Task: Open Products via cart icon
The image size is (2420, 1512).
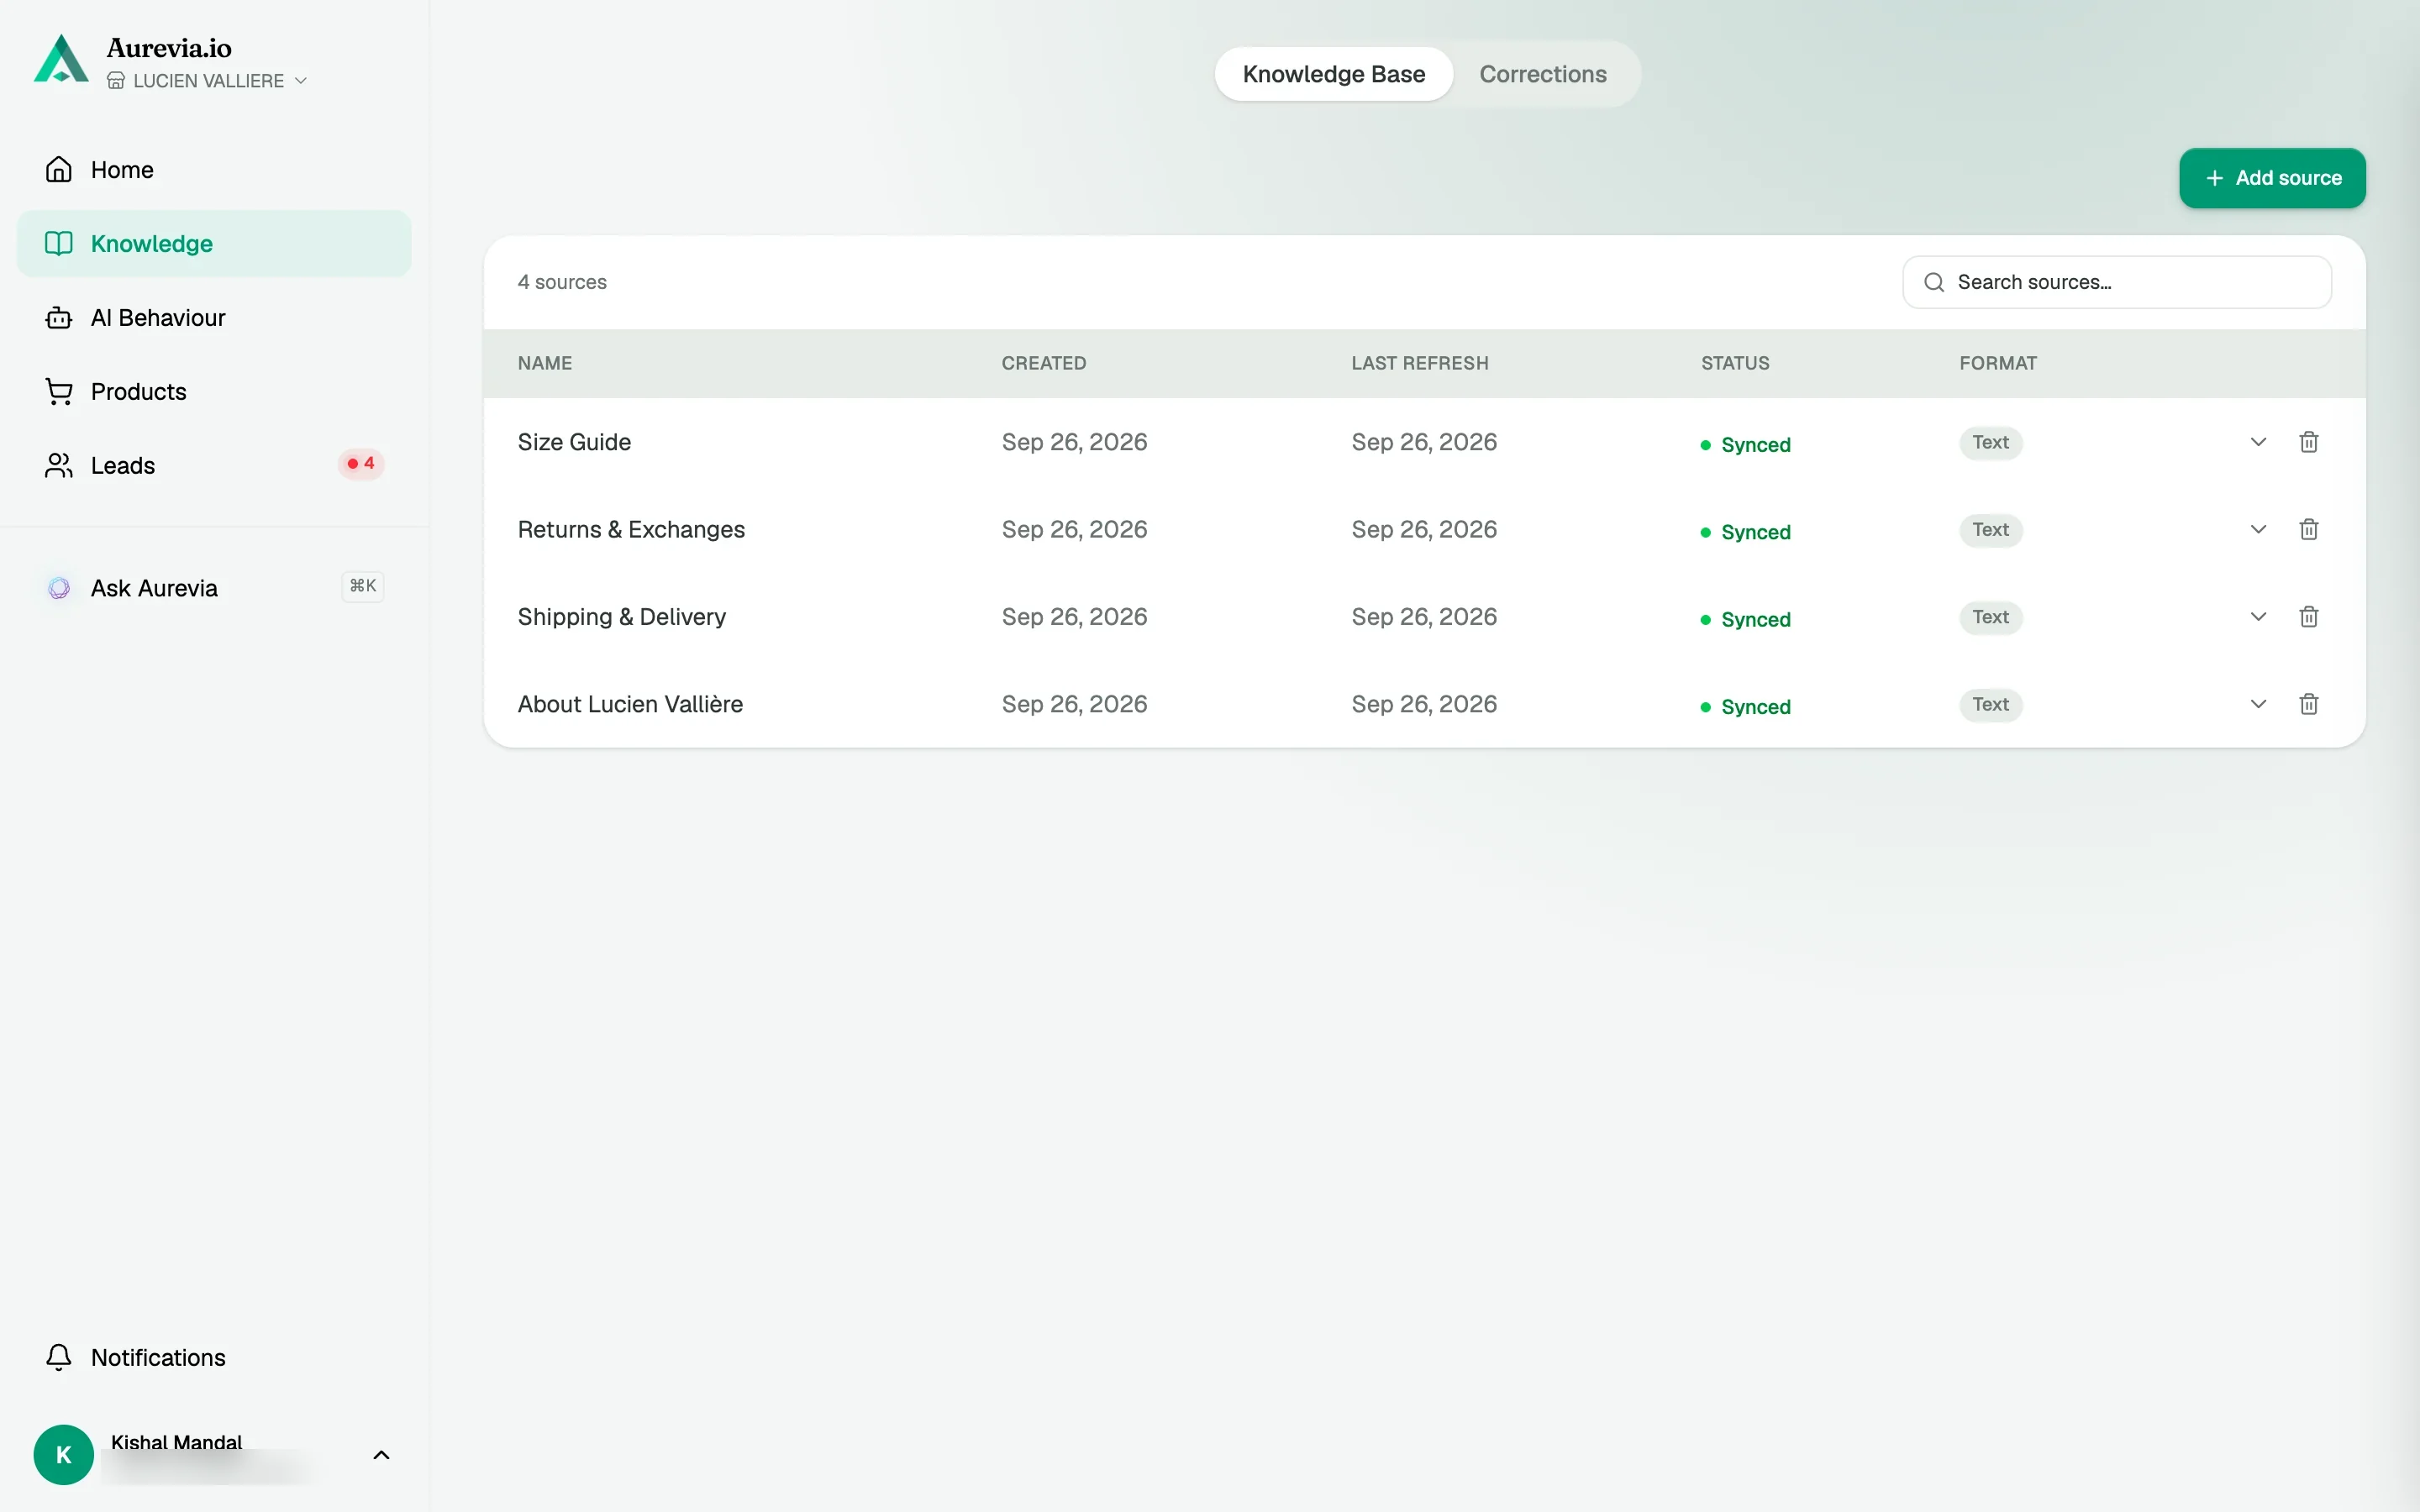Action: coord(59,392)
